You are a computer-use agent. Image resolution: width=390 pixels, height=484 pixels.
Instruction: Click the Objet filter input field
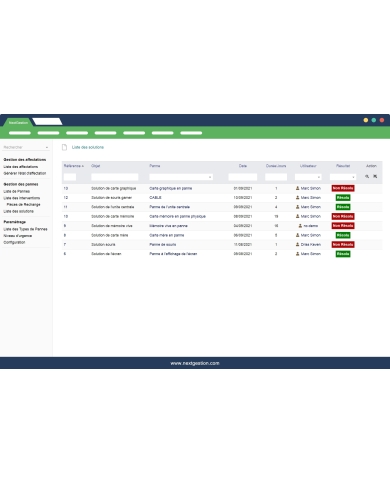coord(115,177)
